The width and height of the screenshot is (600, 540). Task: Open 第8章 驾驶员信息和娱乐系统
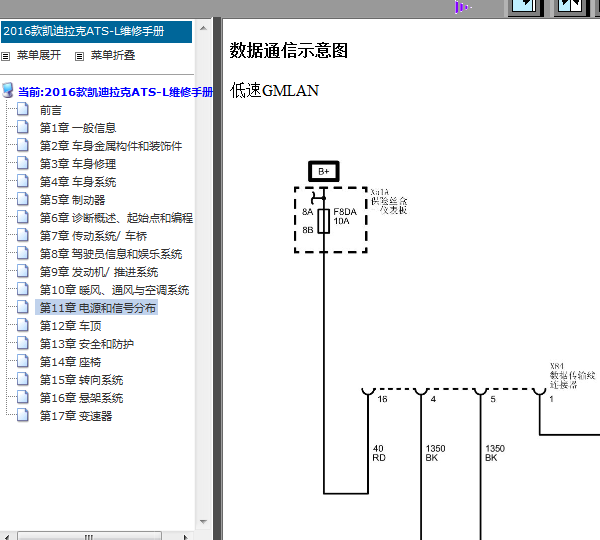(x=111, y=254)
